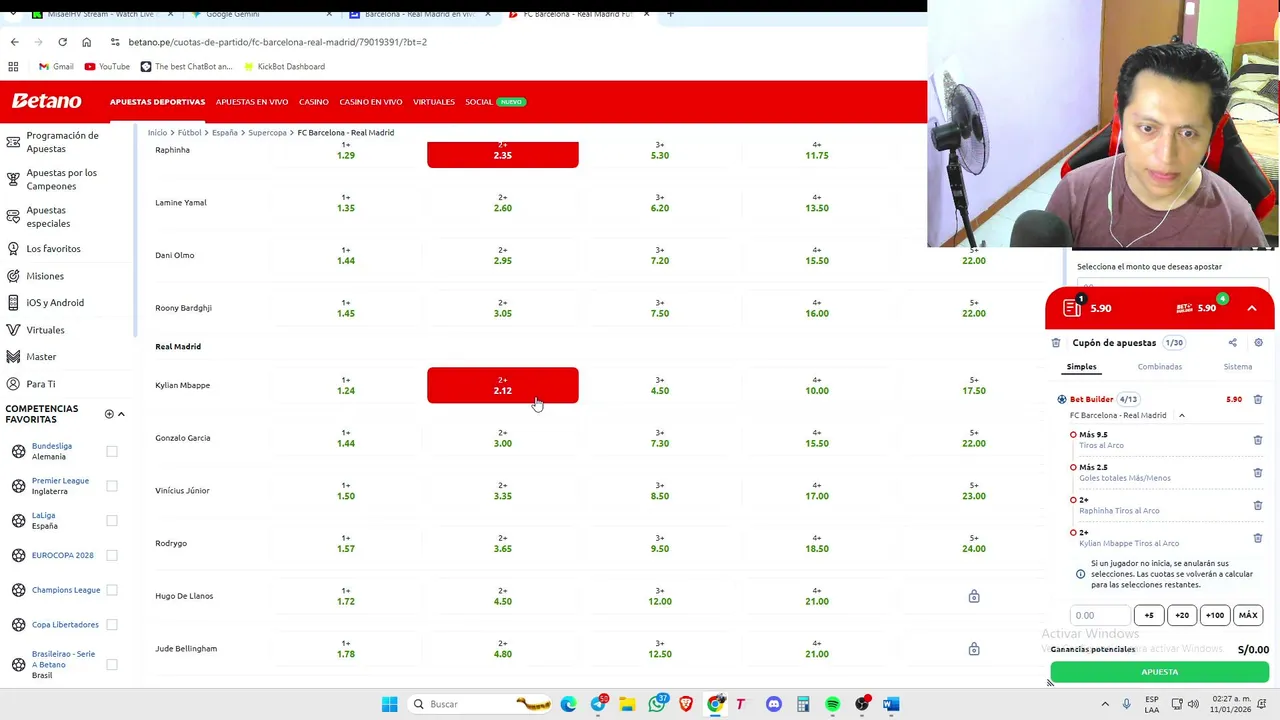1280x720 pixels.
Task: Deselect Raphinha 2+ odds 2.35
Action: [x=502, y=154]
